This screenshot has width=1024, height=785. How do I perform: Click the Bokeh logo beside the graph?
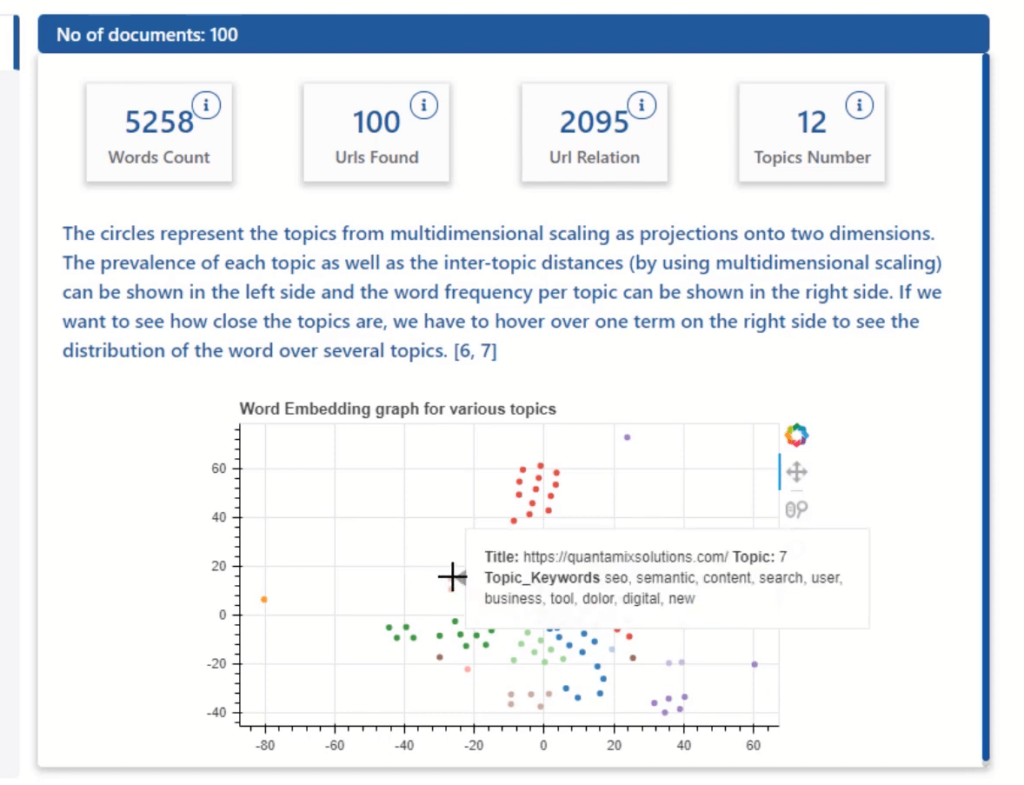[x=797, y=435]
